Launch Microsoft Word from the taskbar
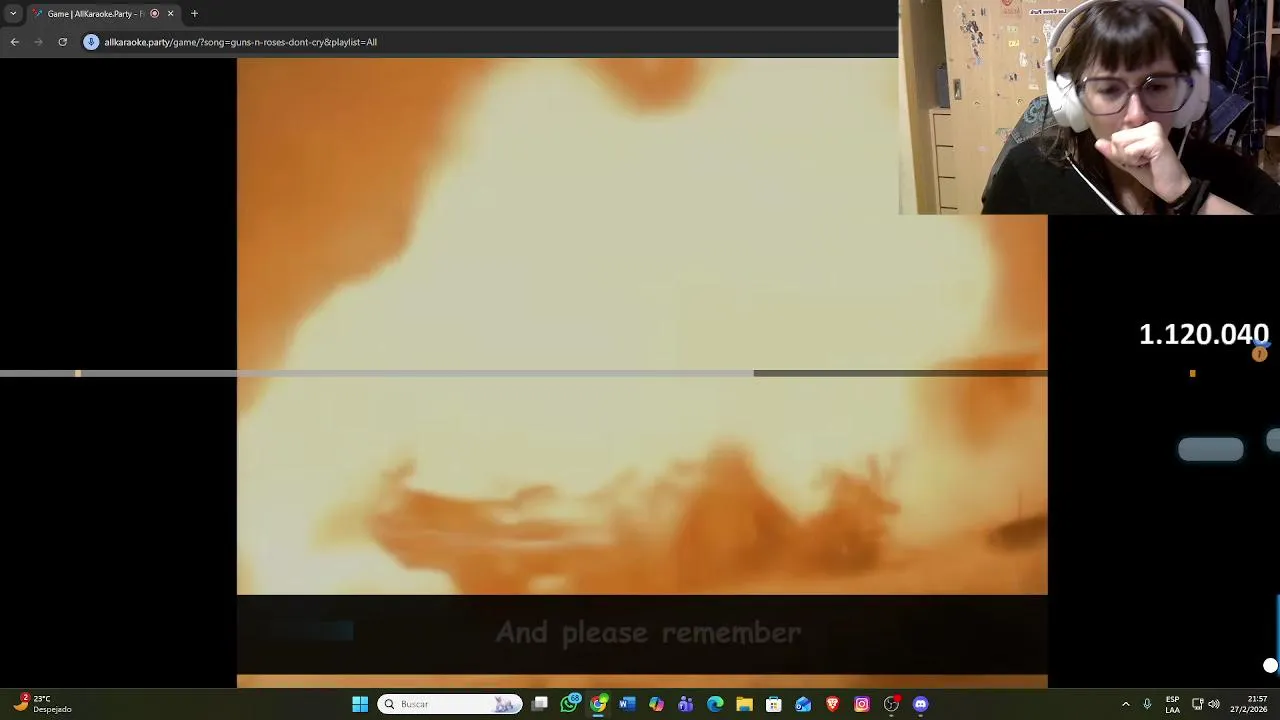 coord(627,704)
